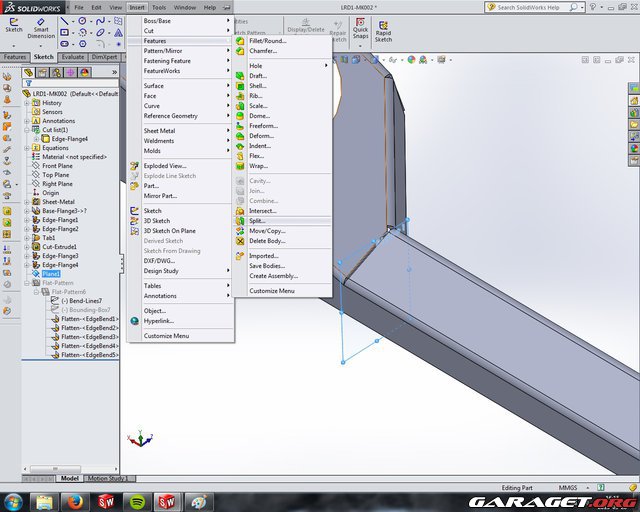
Task: Select Plane1 in the feature tree
Action: [x=51, y=273]
